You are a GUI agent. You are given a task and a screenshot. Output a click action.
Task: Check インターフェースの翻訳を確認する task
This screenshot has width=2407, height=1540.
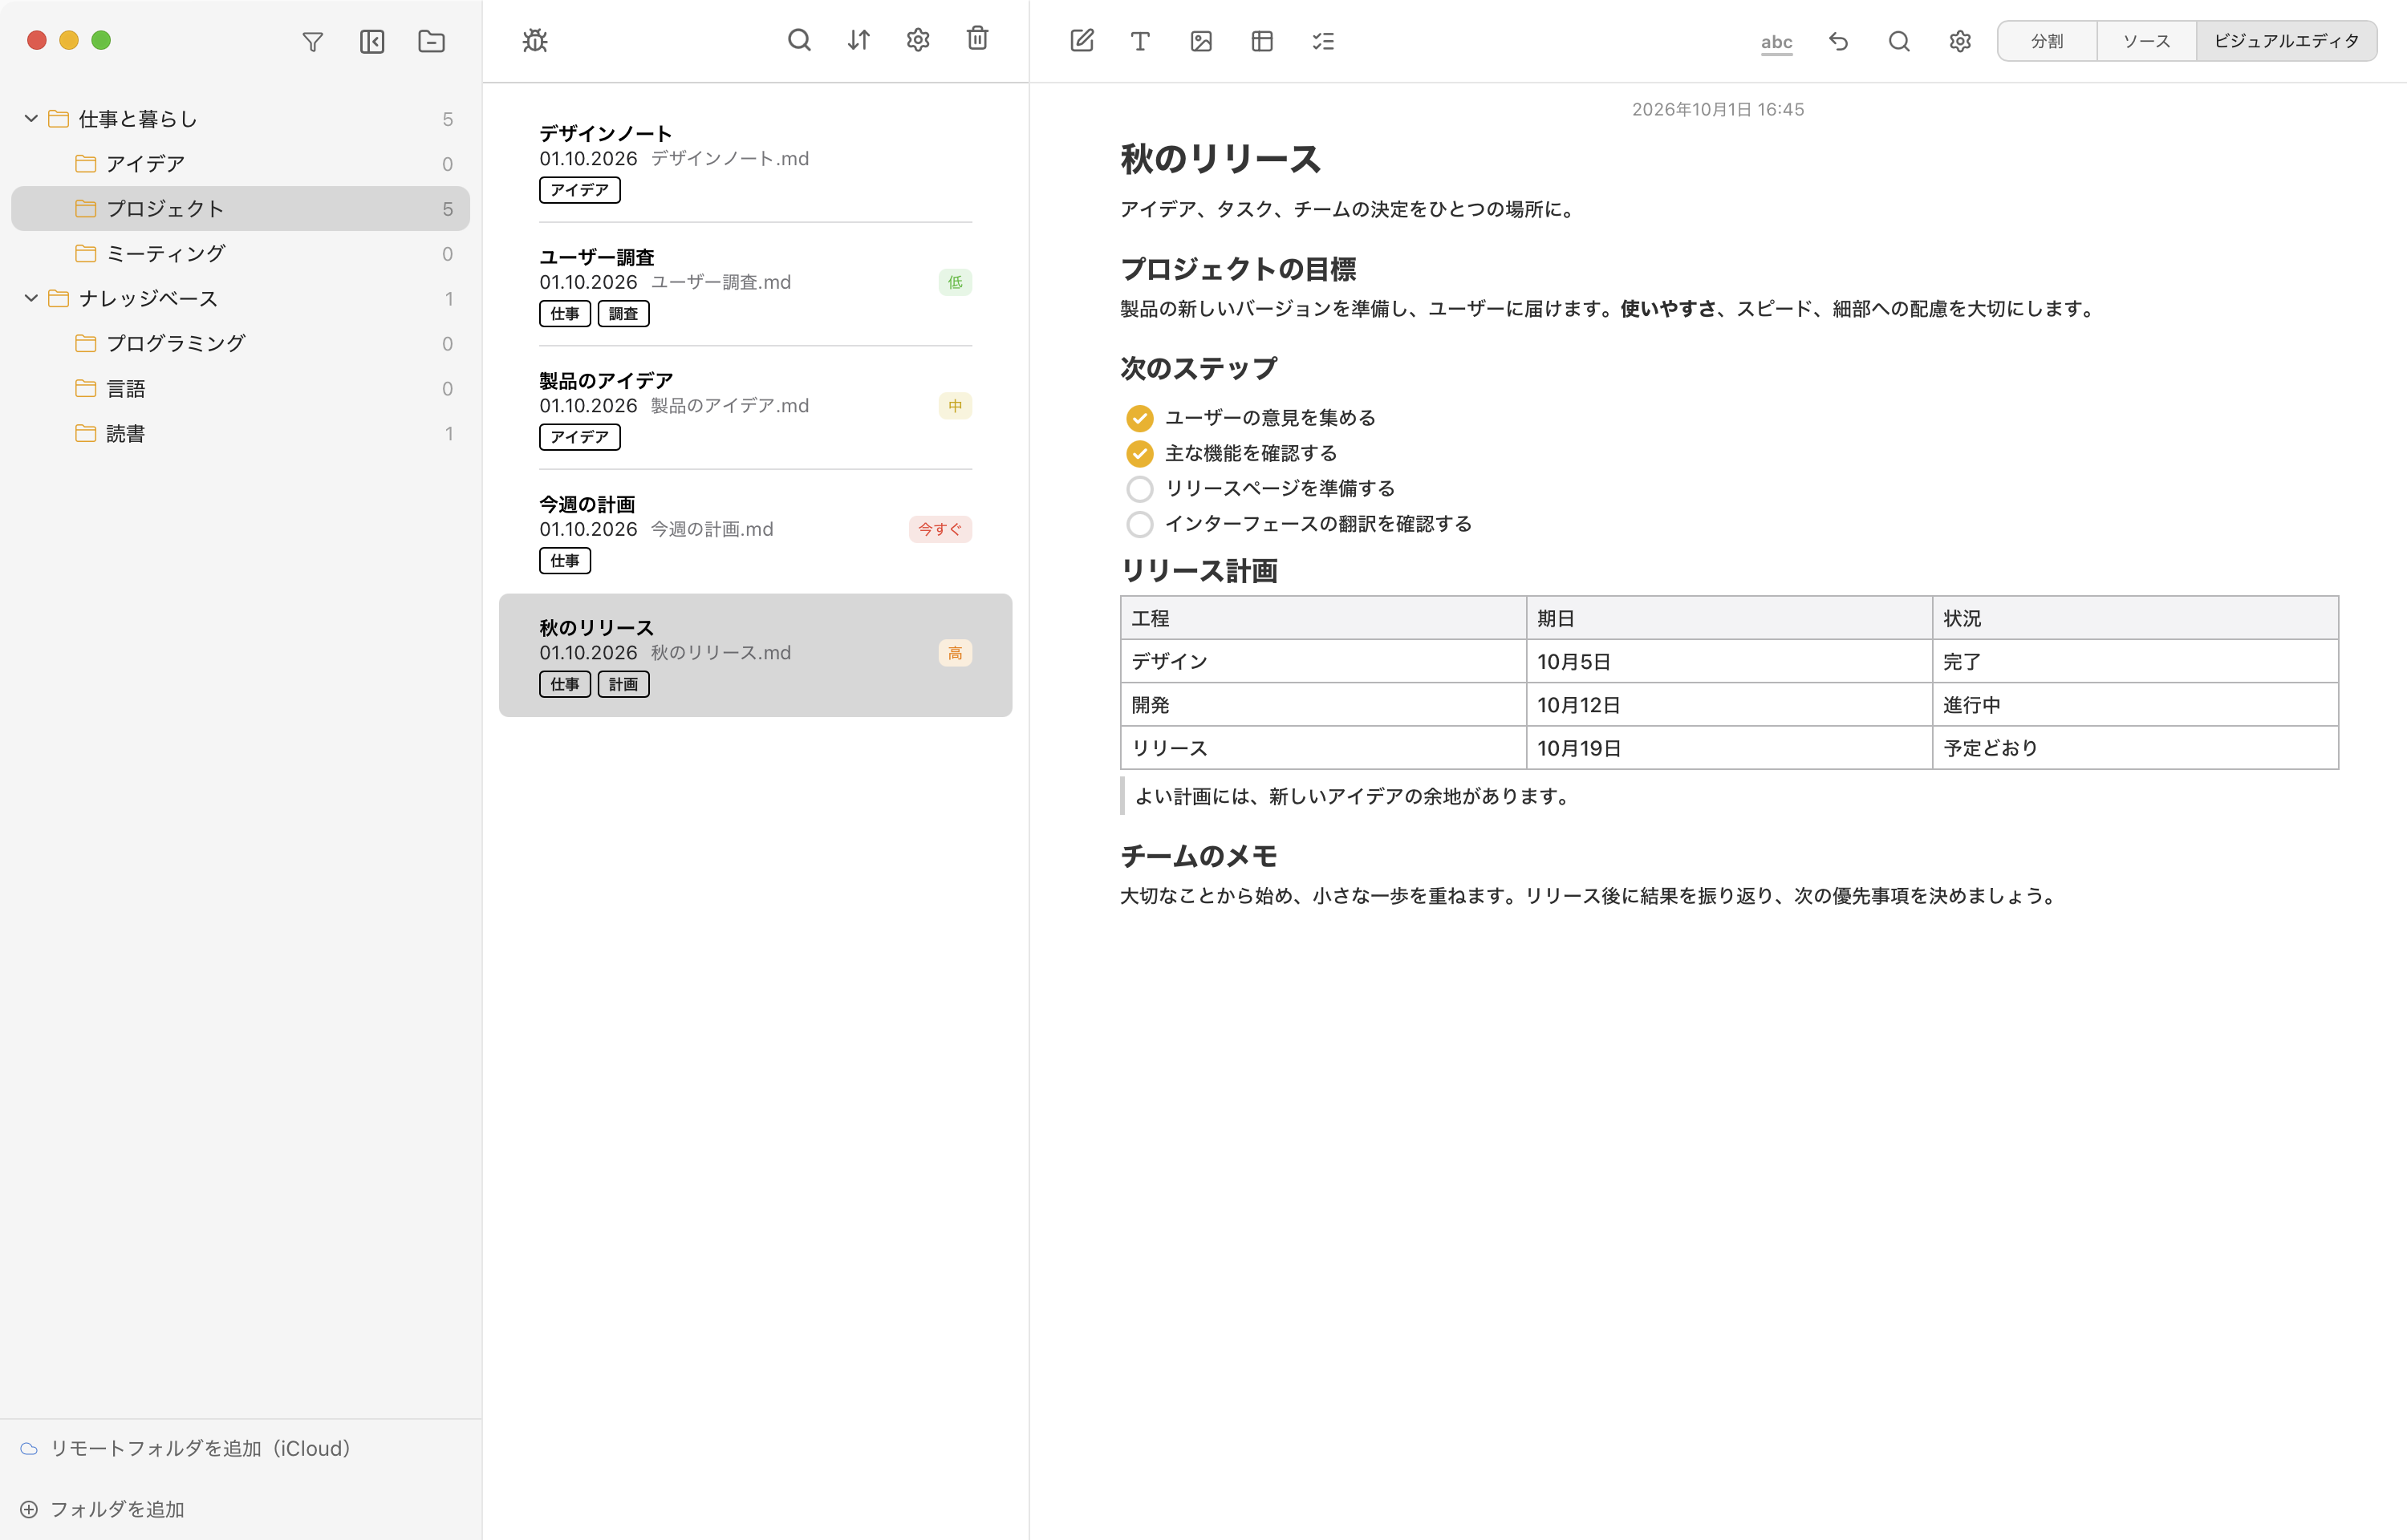click(x=1139, y=524)
